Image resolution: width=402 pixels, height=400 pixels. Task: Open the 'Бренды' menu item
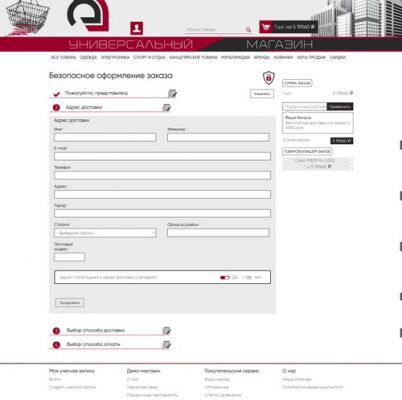[x=262, y=57]
